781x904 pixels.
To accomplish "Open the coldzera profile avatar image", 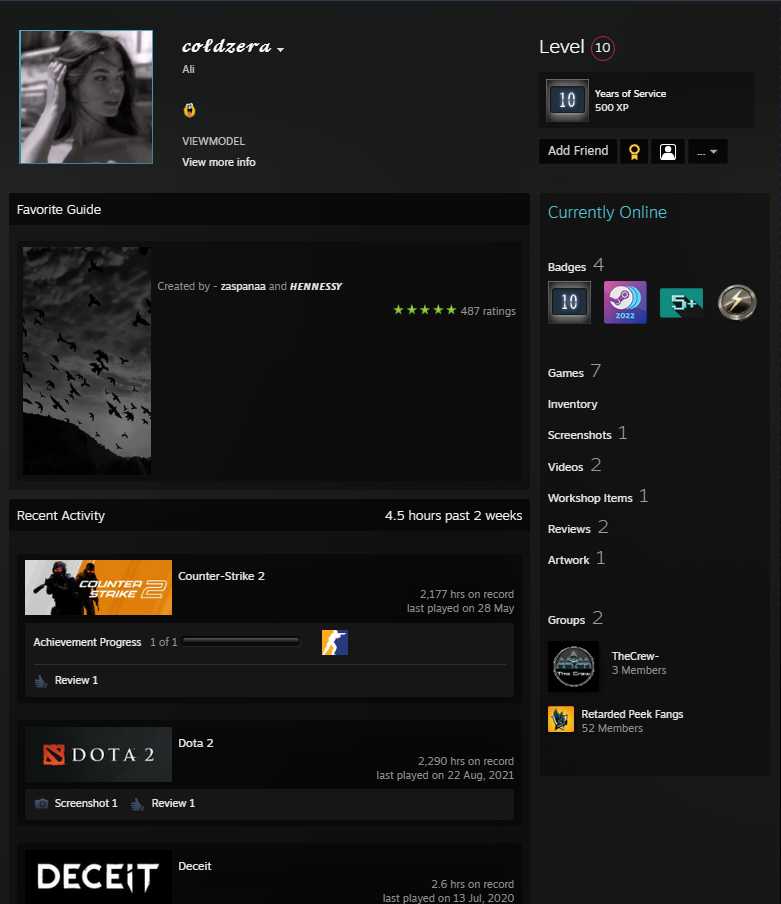I will [86, 97].
